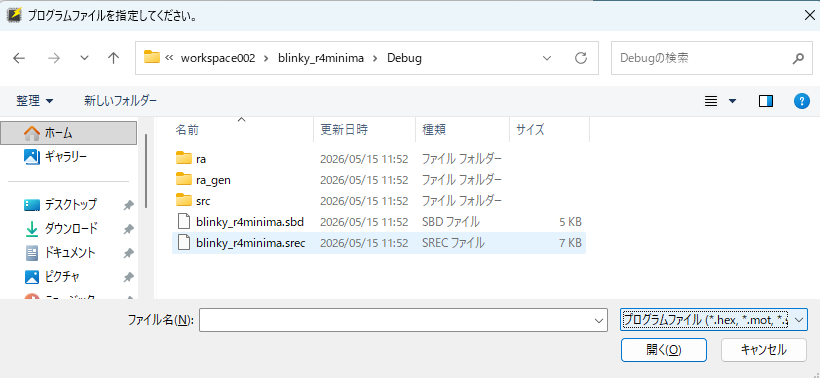This screenshot has height=378, width=820.
Task: Click the folder icon in address bar
Action: [152, 57]
